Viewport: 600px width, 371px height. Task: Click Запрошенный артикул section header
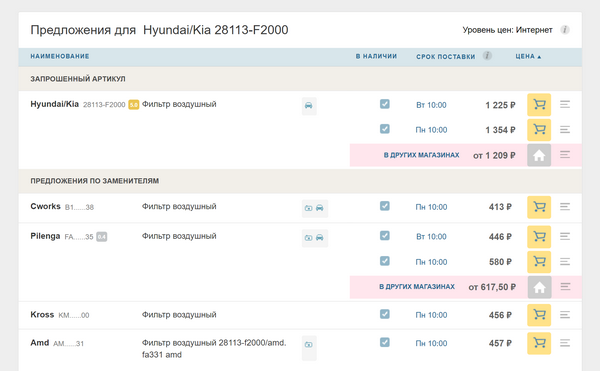point(78,79)
